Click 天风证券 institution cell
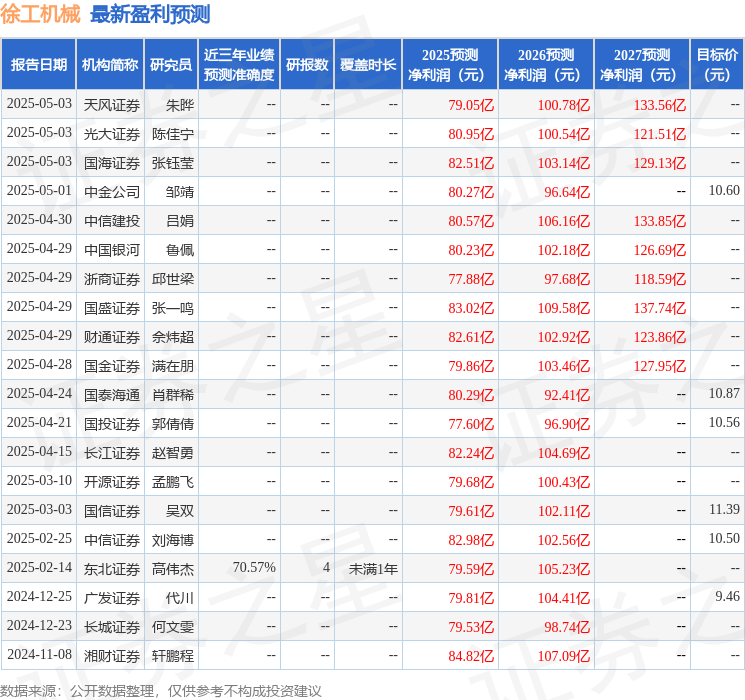Image resolution: width=745 pixels, height=700 pixels. pos(112,105)
